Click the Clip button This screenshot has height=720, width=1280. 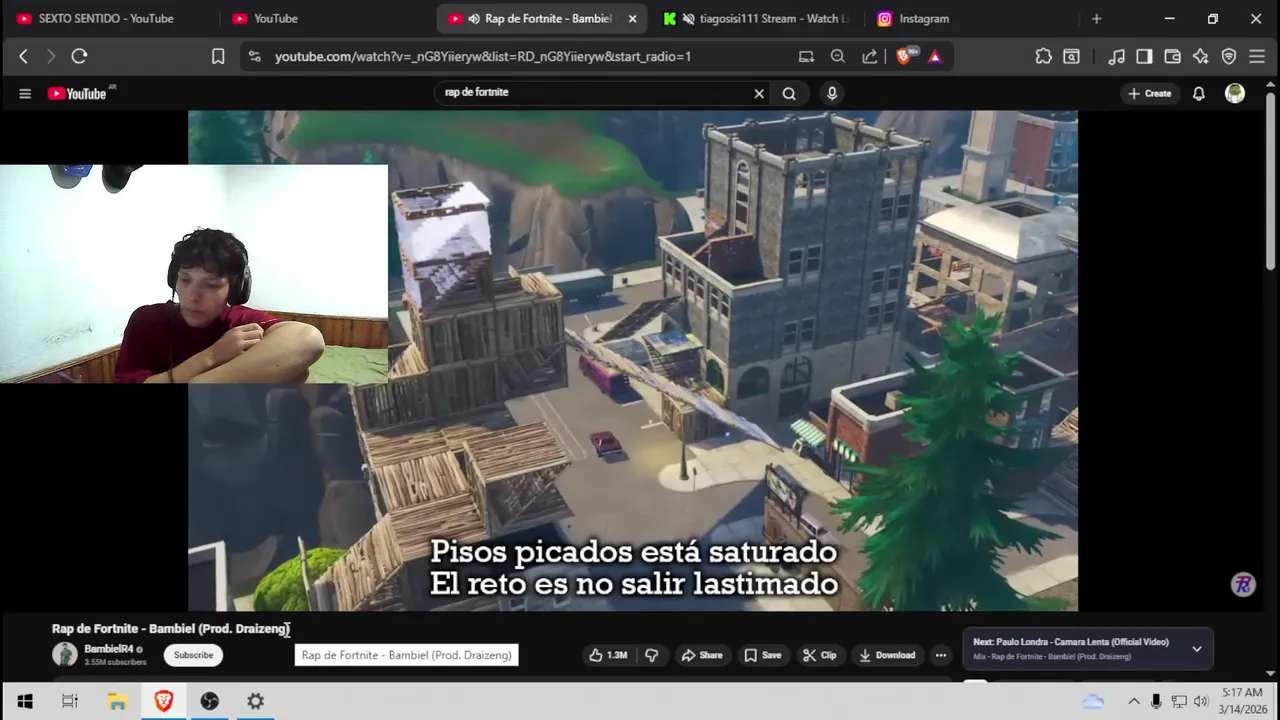pyautogui.click(x=819, y=655)
